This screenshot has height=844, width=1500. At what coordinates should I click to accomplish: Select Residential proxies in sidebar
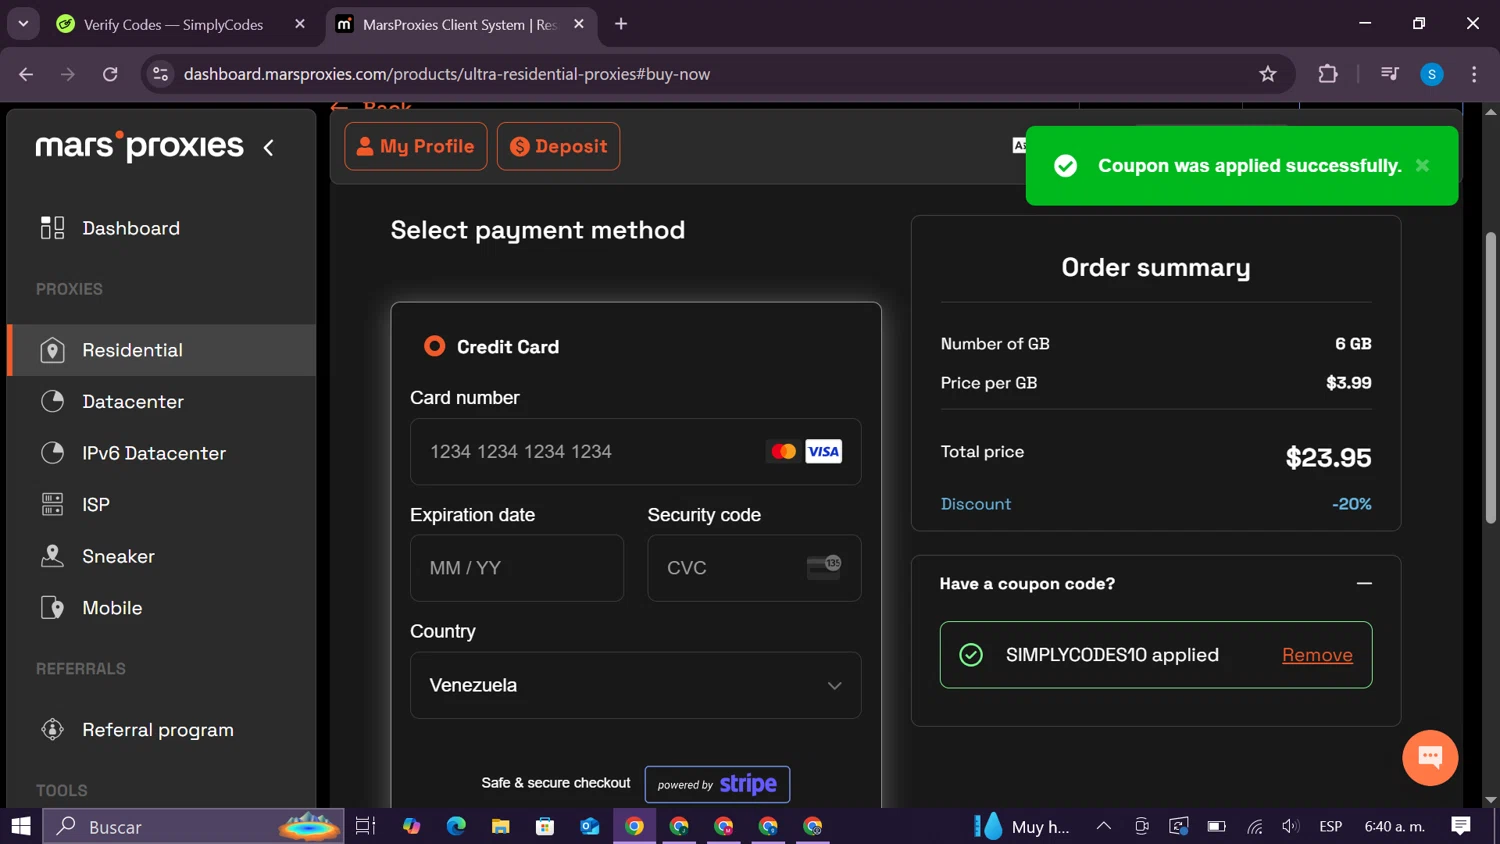161,350
